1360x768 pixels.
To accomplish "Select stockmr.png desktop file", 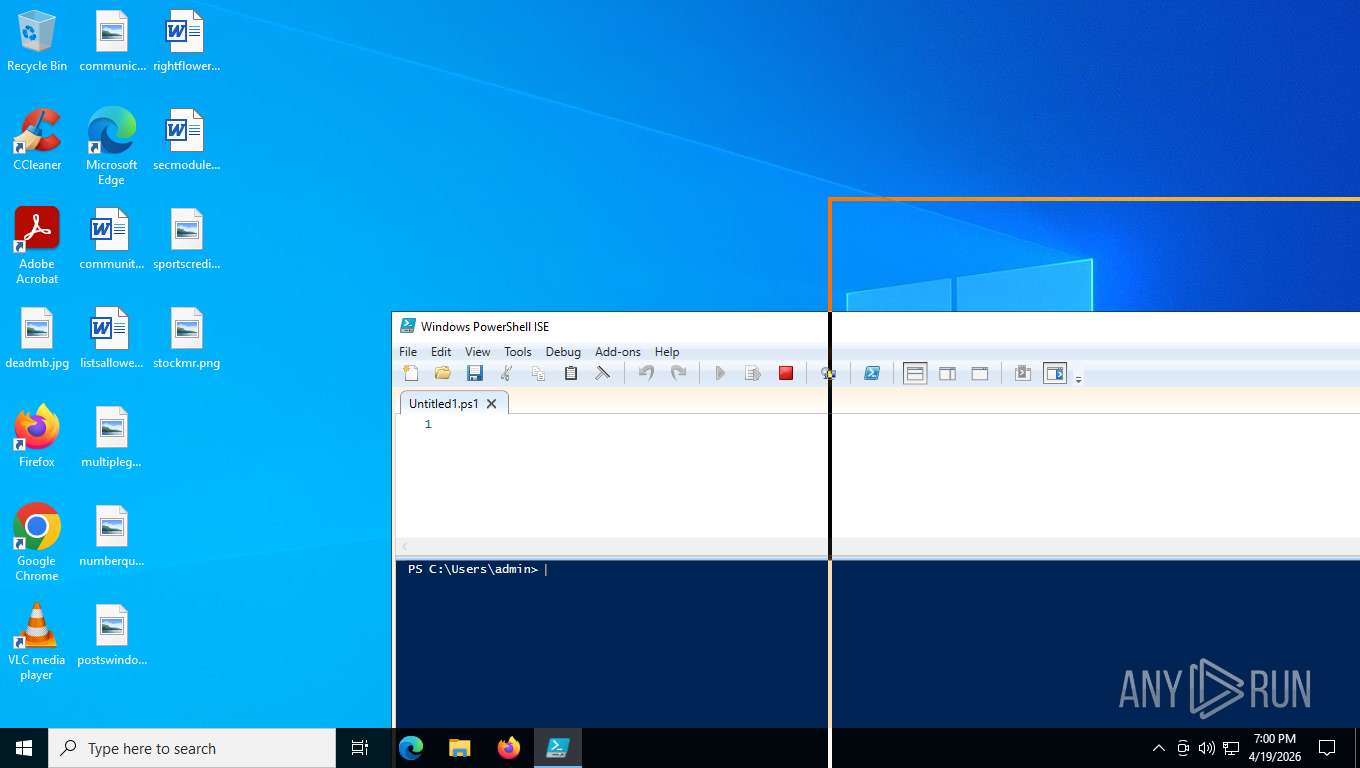I will 186,338.
